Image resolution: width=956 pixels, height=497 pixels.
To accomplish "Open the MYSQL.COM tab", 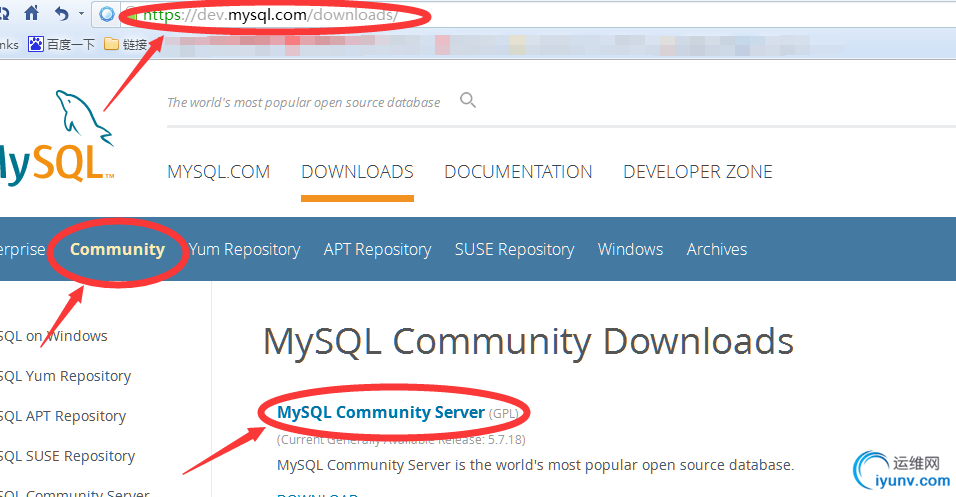I will tap(218, 172).
